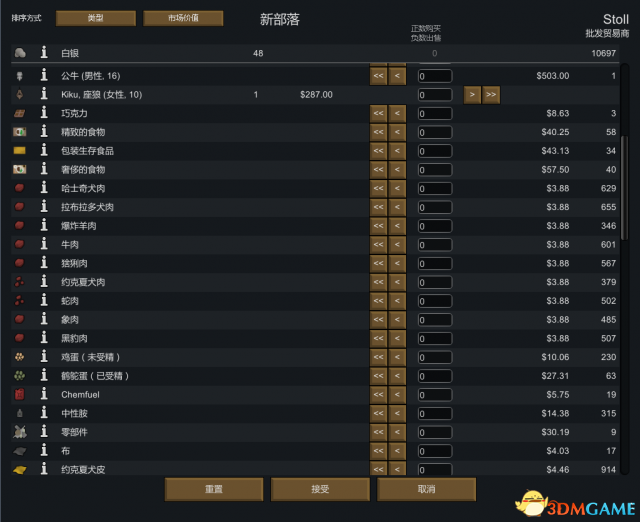Viewport: 640px width, 522px height.
Task: Click the chocolate item icon
Action: click(x=20, y=113)
